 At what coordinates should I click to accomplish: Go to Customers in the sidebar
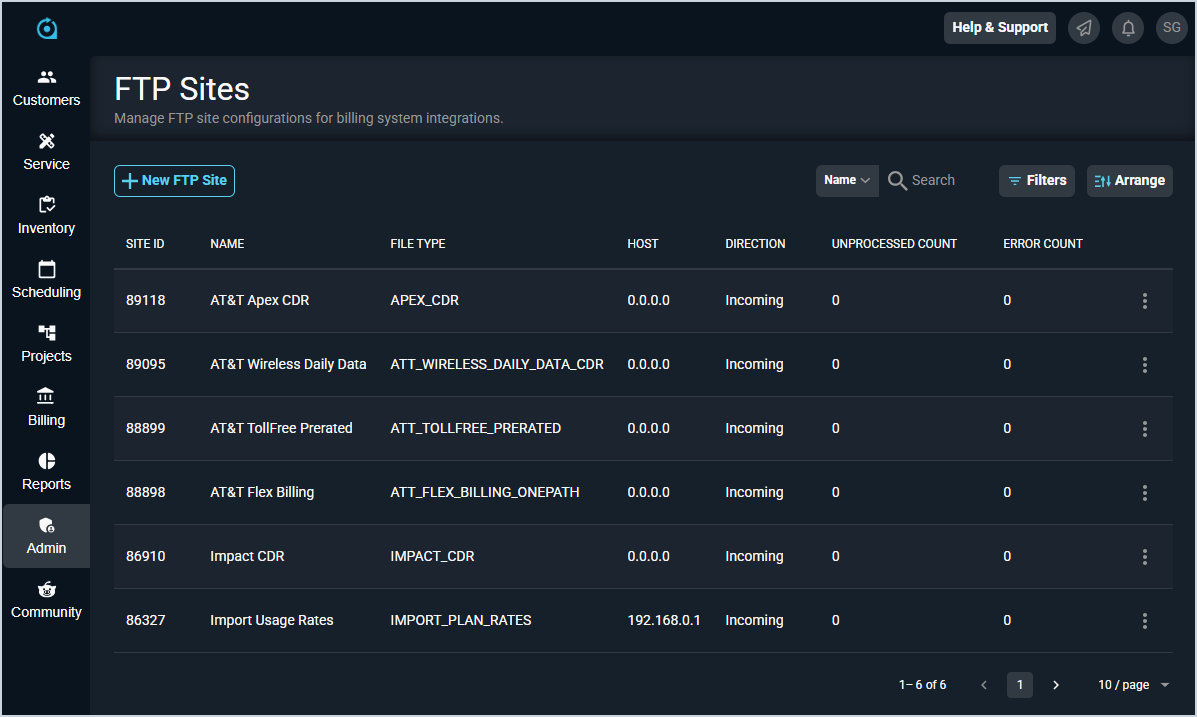[46, 88]
